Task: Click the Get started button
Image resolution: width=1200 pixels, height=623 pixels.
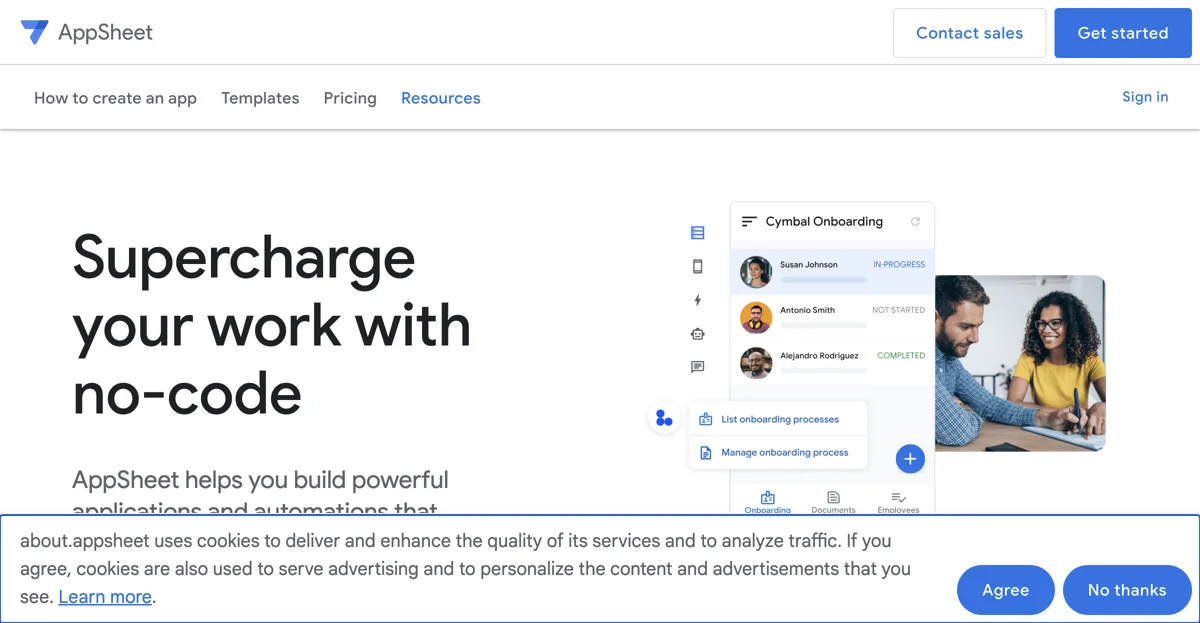Action: (1123, 33)
